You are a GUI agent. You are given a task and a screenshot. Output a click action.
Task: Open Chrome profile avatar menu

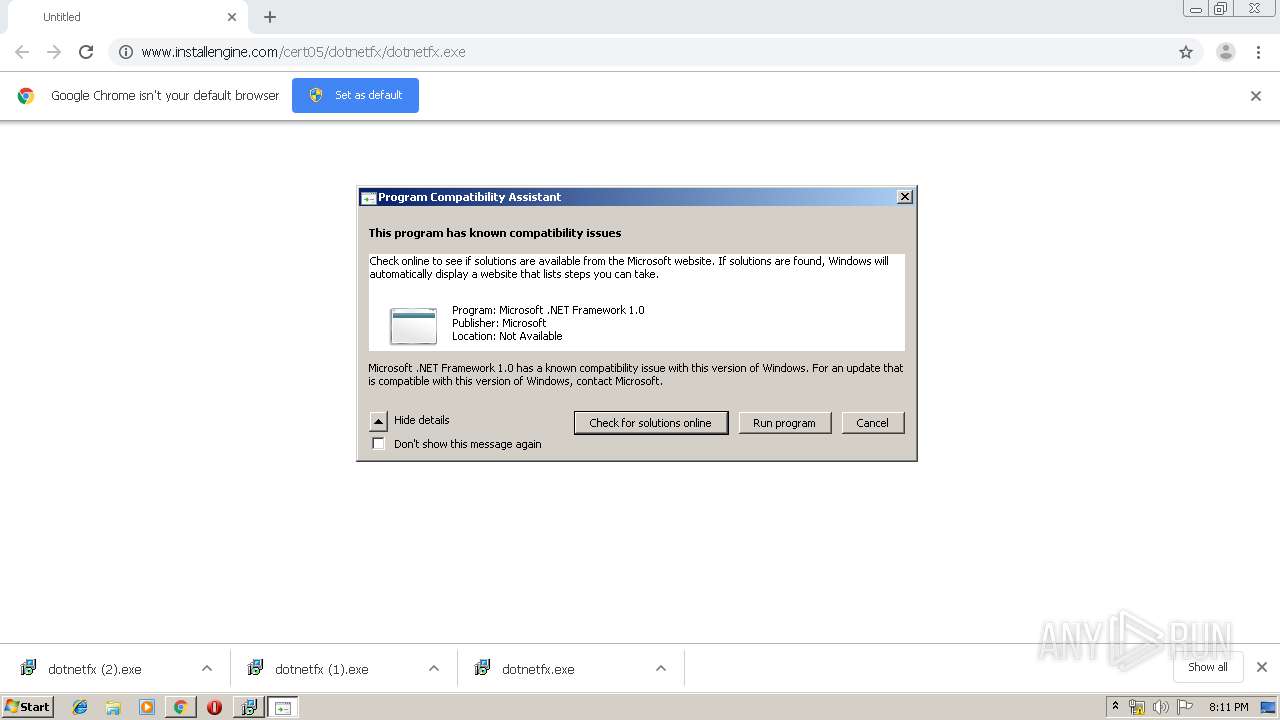click(x=1226, y=52)
